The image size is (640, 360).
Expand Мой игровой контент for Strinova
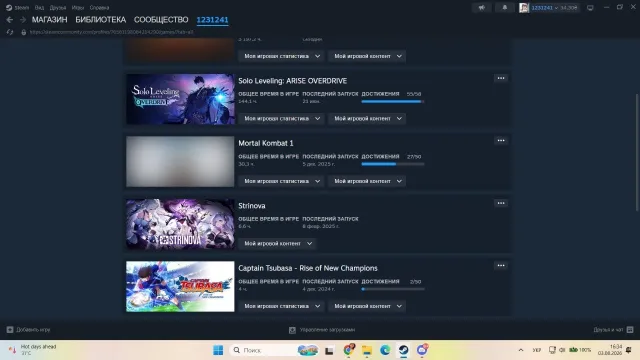[x=278, y=243]
